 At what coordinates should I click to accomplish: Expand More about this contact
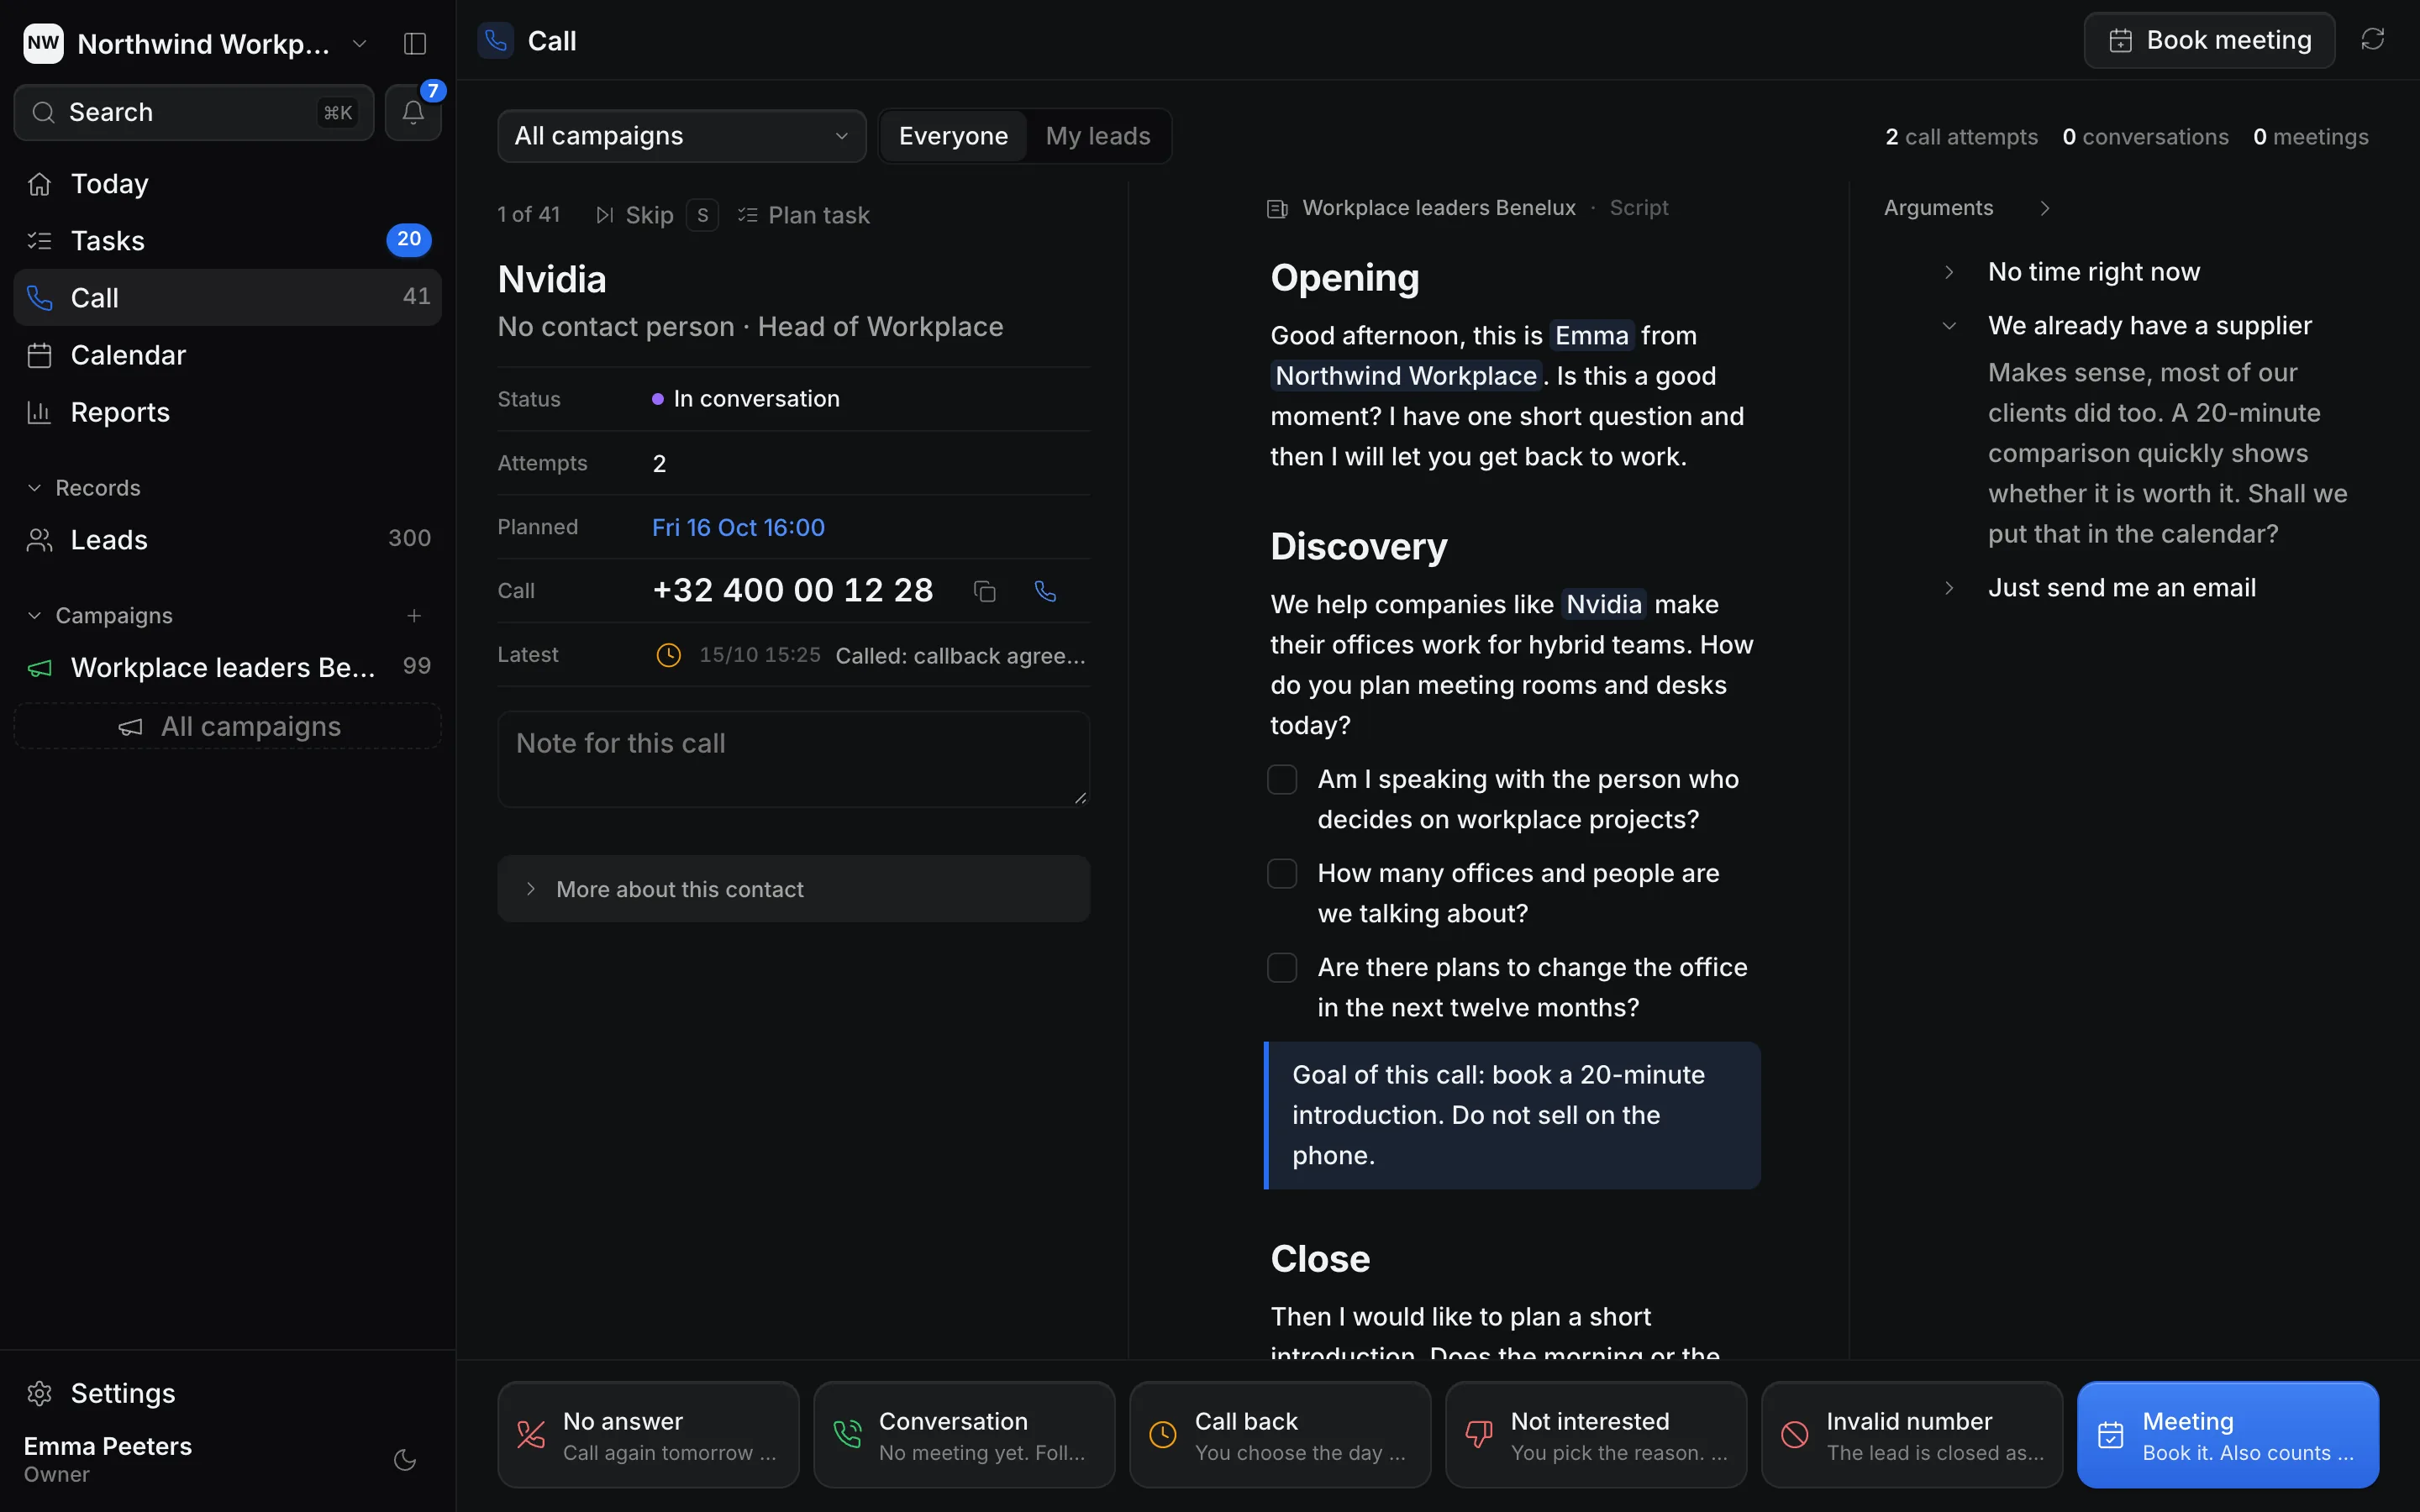pyautogui.click(x=793, y=889)
